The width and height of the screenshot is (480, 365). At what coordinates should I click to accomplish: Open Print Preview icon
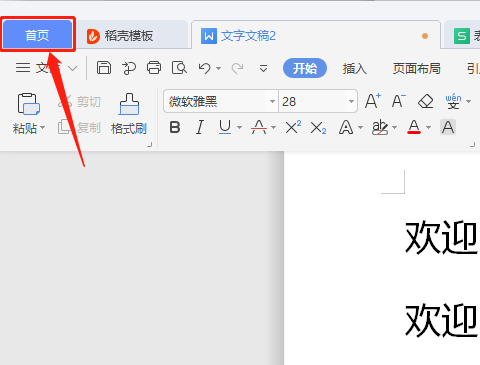click(179, 68)
